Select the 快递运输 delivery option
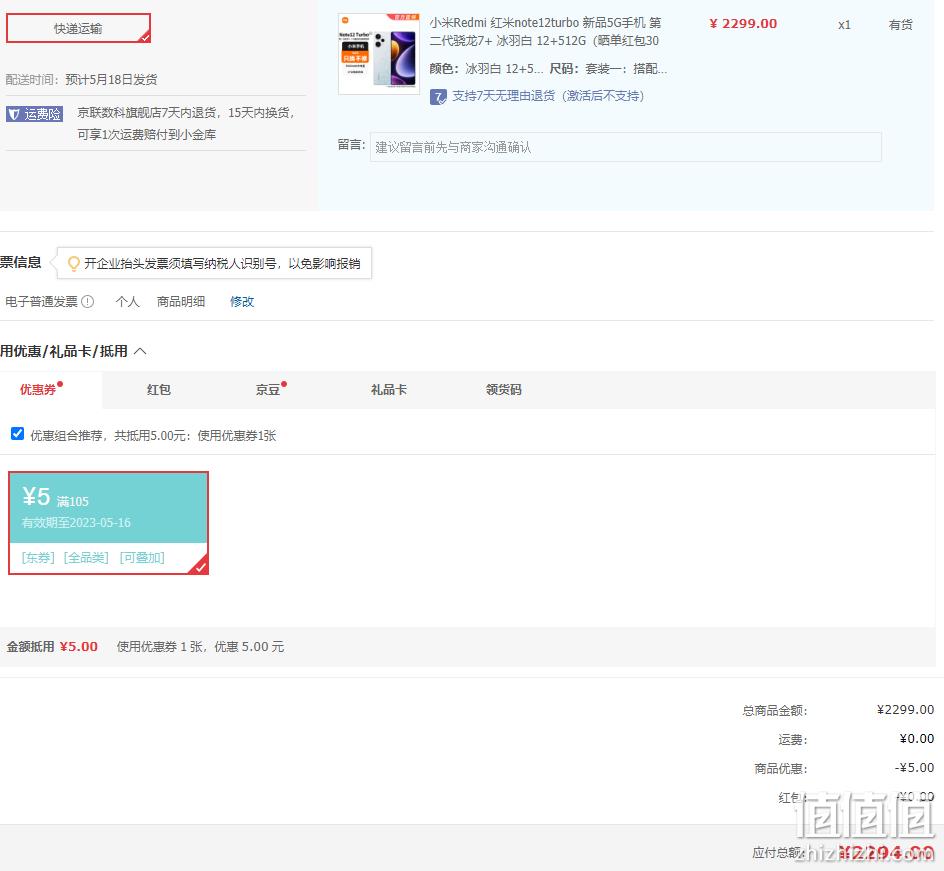Image resolution: width=944 pixels, height=871 pixels. 78,28
